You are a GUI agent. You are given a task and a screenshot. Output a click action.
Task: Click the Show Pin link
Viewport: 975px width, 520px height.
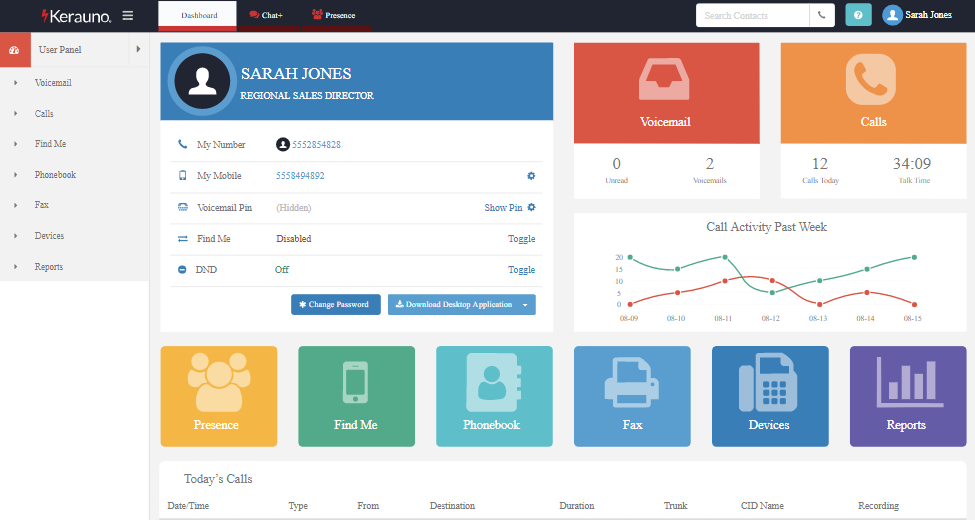coord(503,208)
